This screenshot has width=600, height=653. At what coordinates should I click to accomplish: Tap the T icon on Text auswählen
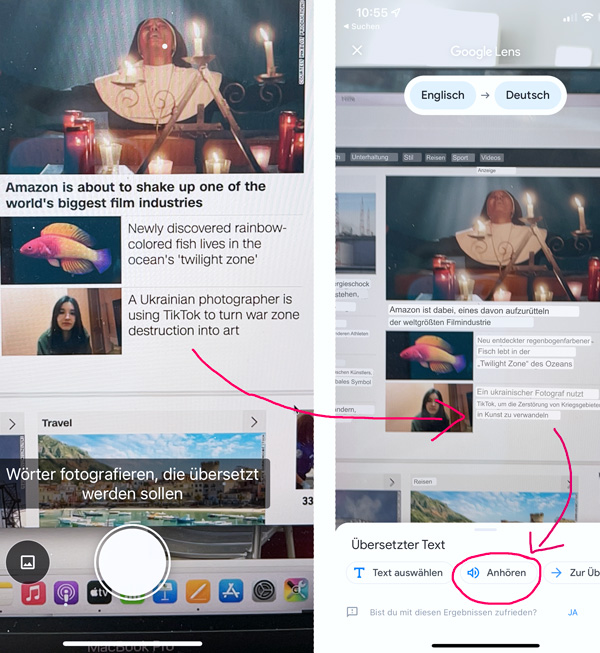(359, 573)
